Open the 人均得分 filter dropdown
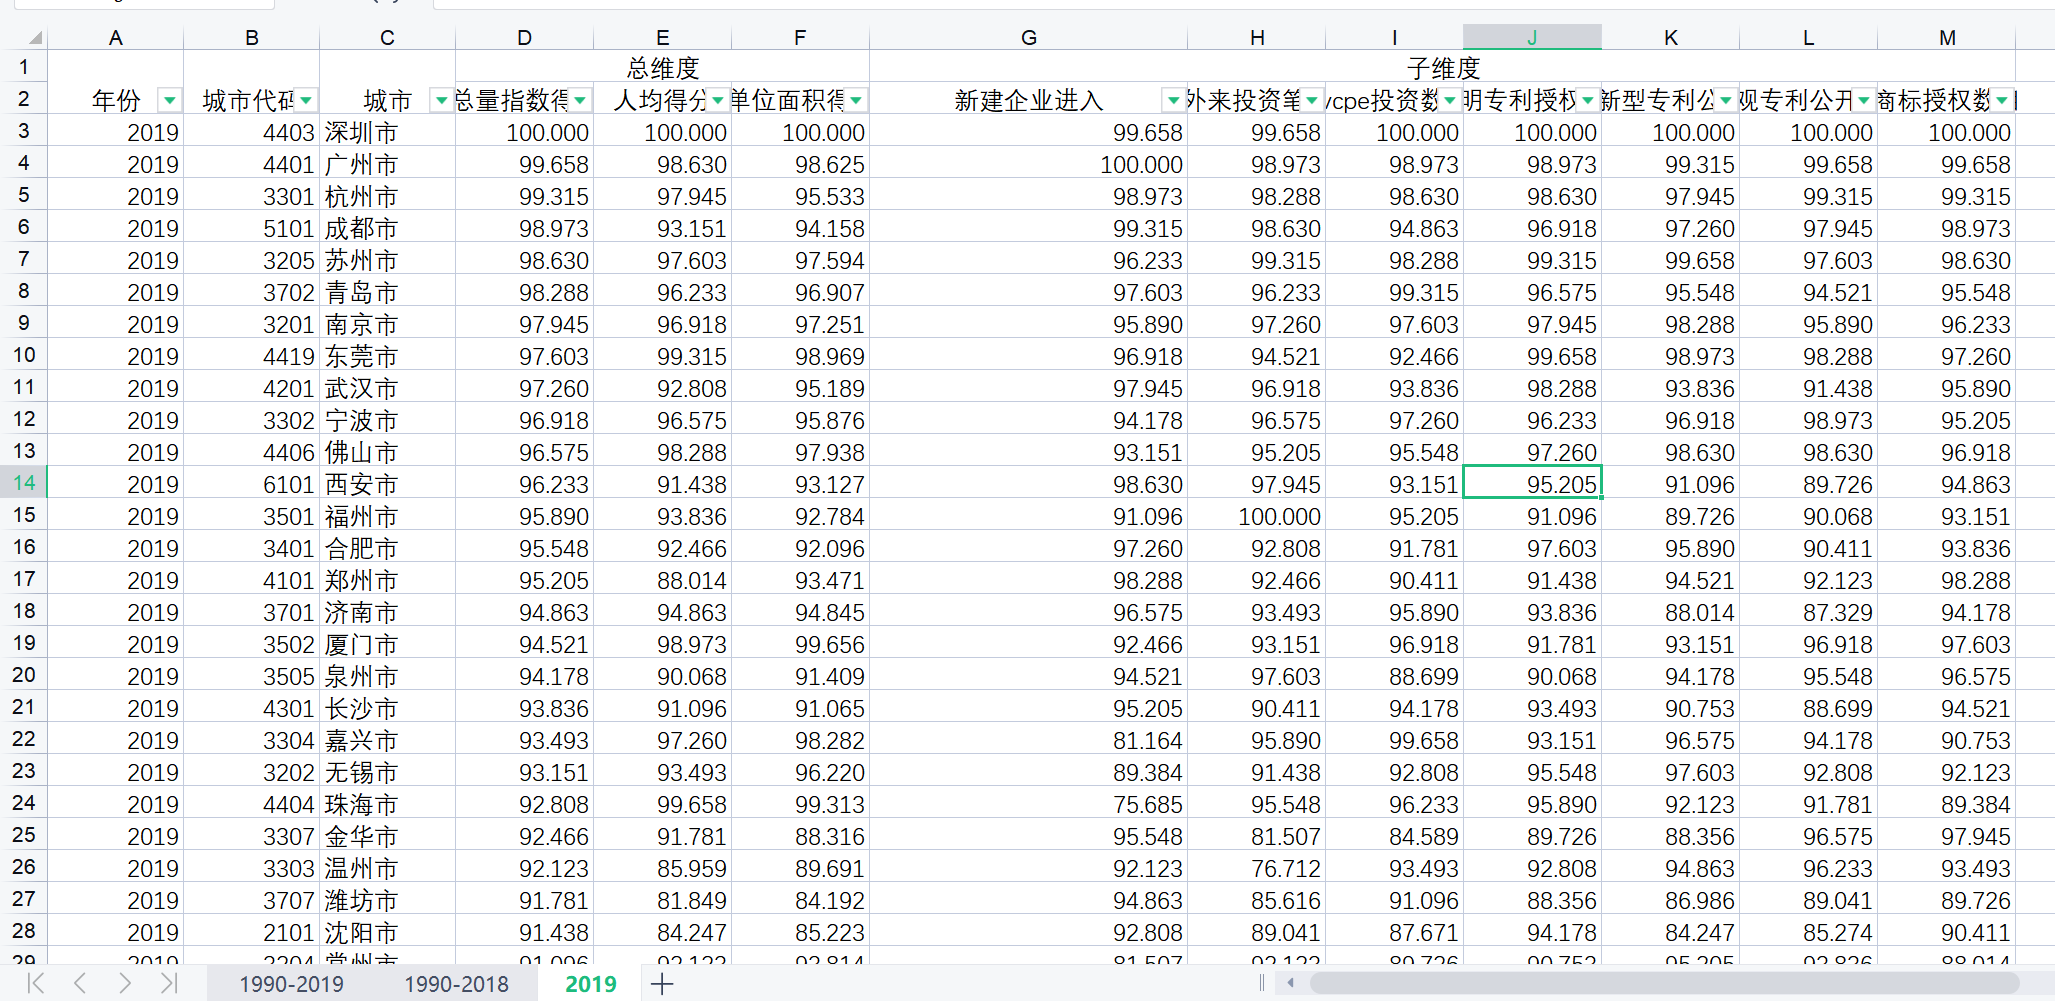2055x1001 pixels. (x=718, y=100)
